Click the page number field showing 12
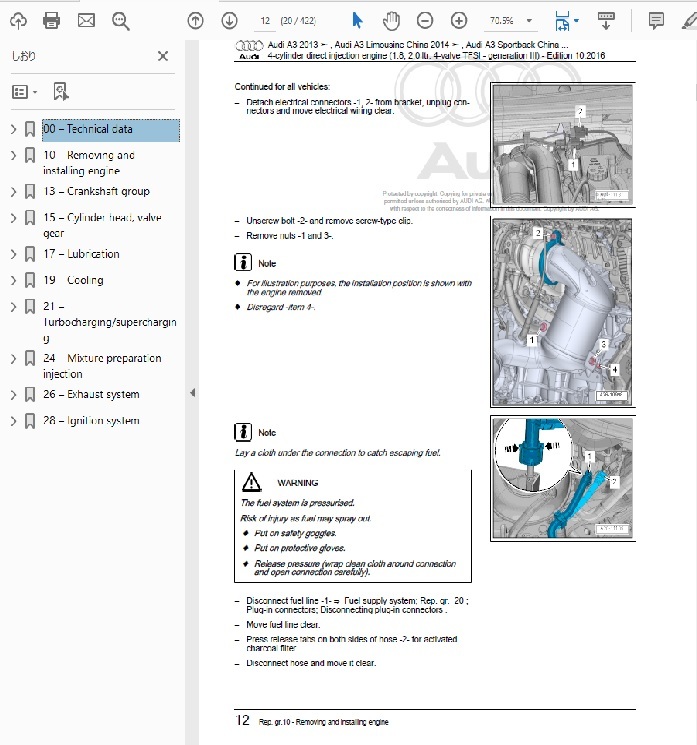697x745 pixels. [265, 21]
